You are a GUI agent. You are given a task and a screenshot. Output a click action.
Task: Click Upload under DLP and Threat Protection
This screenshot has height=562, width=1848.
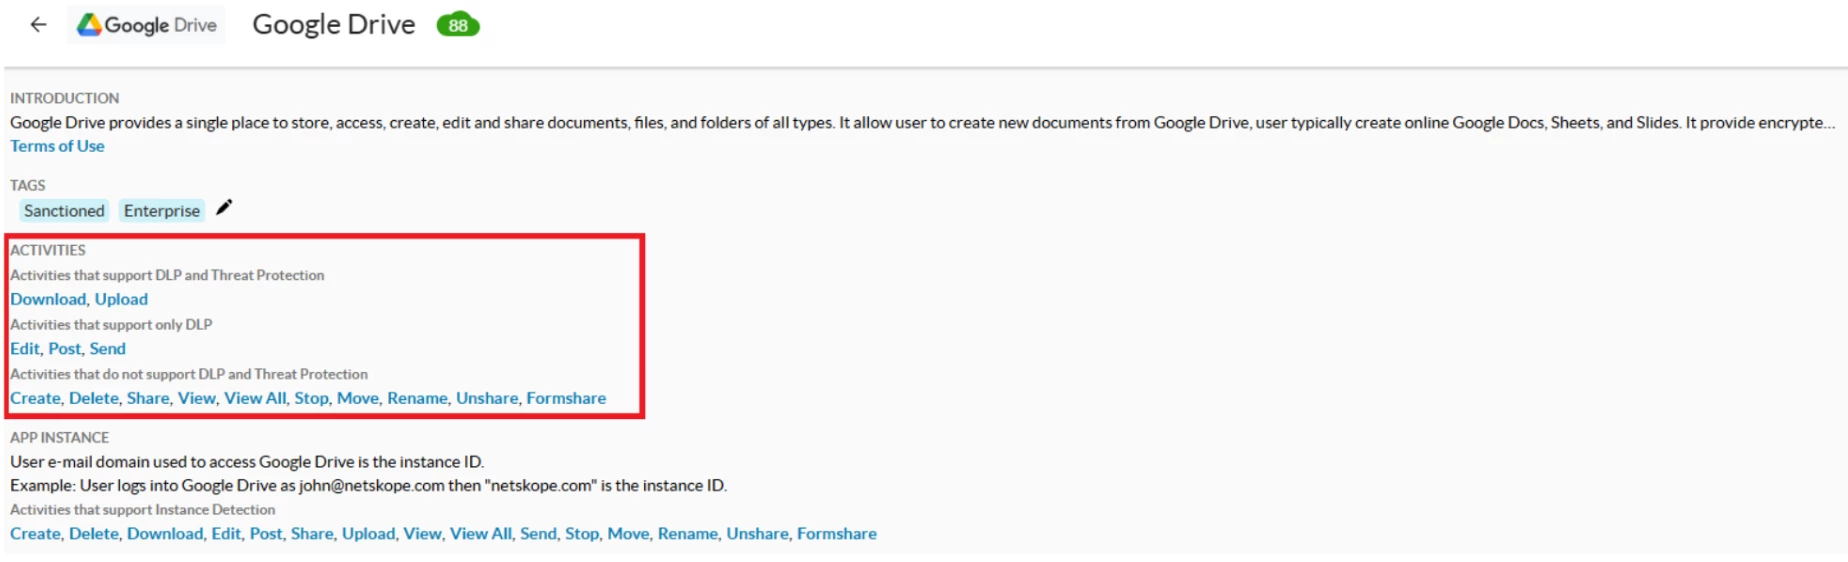pyautogui.click(x=121, y=299)
